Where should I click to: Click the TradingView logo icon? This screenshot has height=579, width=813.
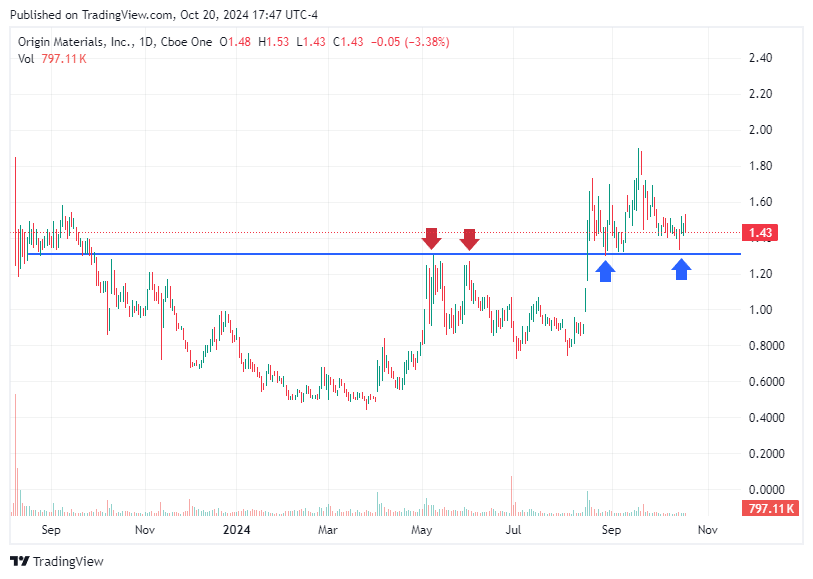(19, 561)
